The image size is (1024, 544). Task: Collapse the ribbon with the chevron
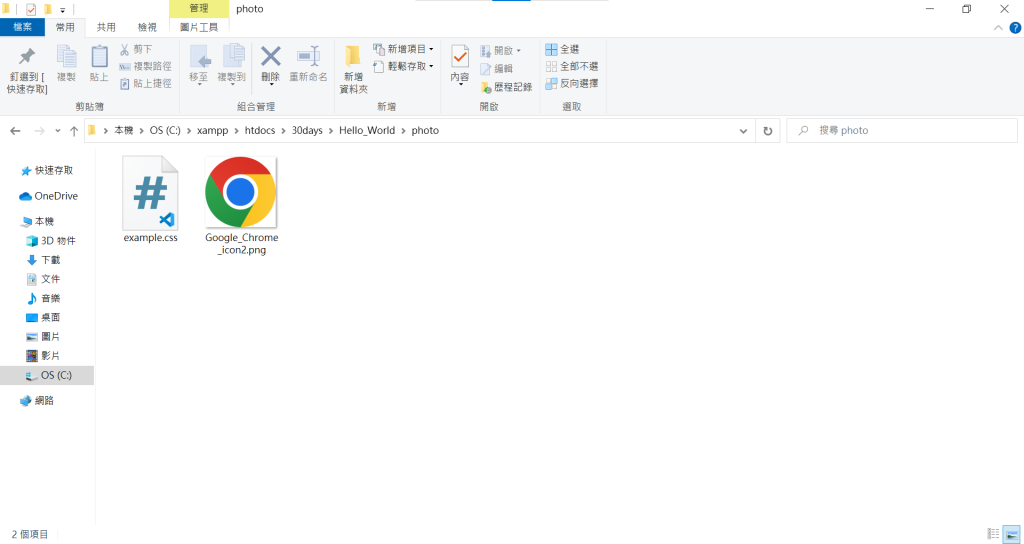click(x=998, y=27)
